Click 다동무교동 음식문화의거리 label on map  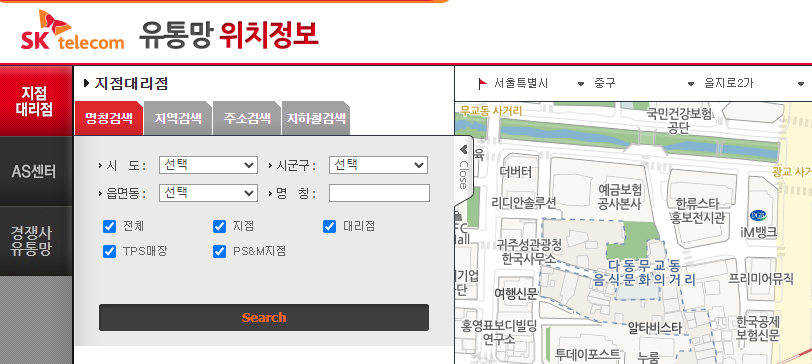[x=644, y=273]
